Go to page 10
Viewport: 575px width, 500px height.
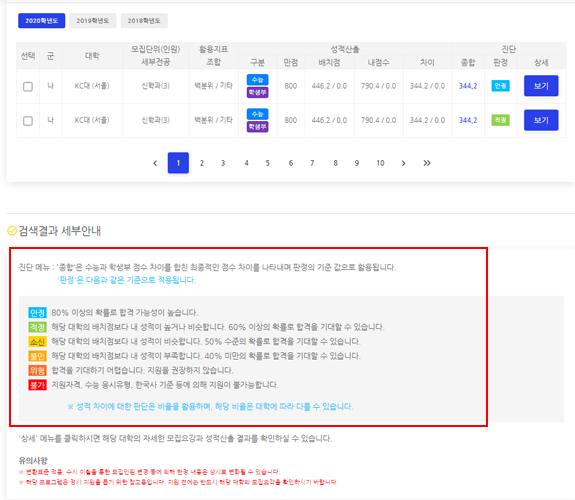pos(380,163)
